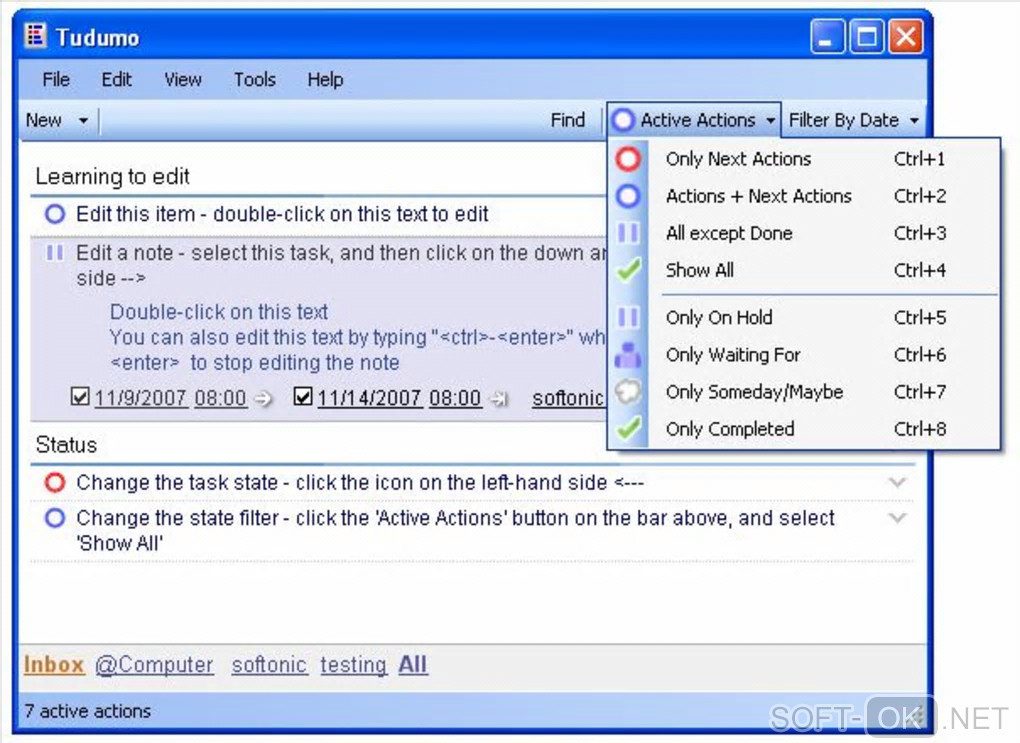Click softonic tag on 'Edit a note' task
Image resolution: width=1020 pixels, height=743 pixels.
point(568,398)
